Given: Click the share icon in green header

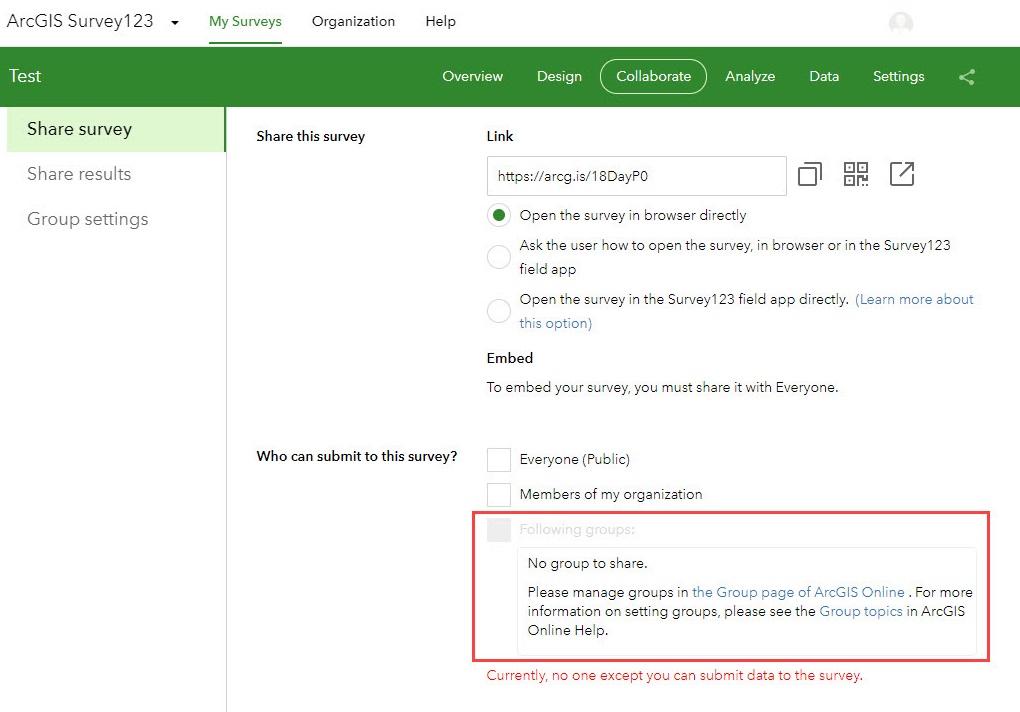Looking at the screenshot, I should pos(966,77).
